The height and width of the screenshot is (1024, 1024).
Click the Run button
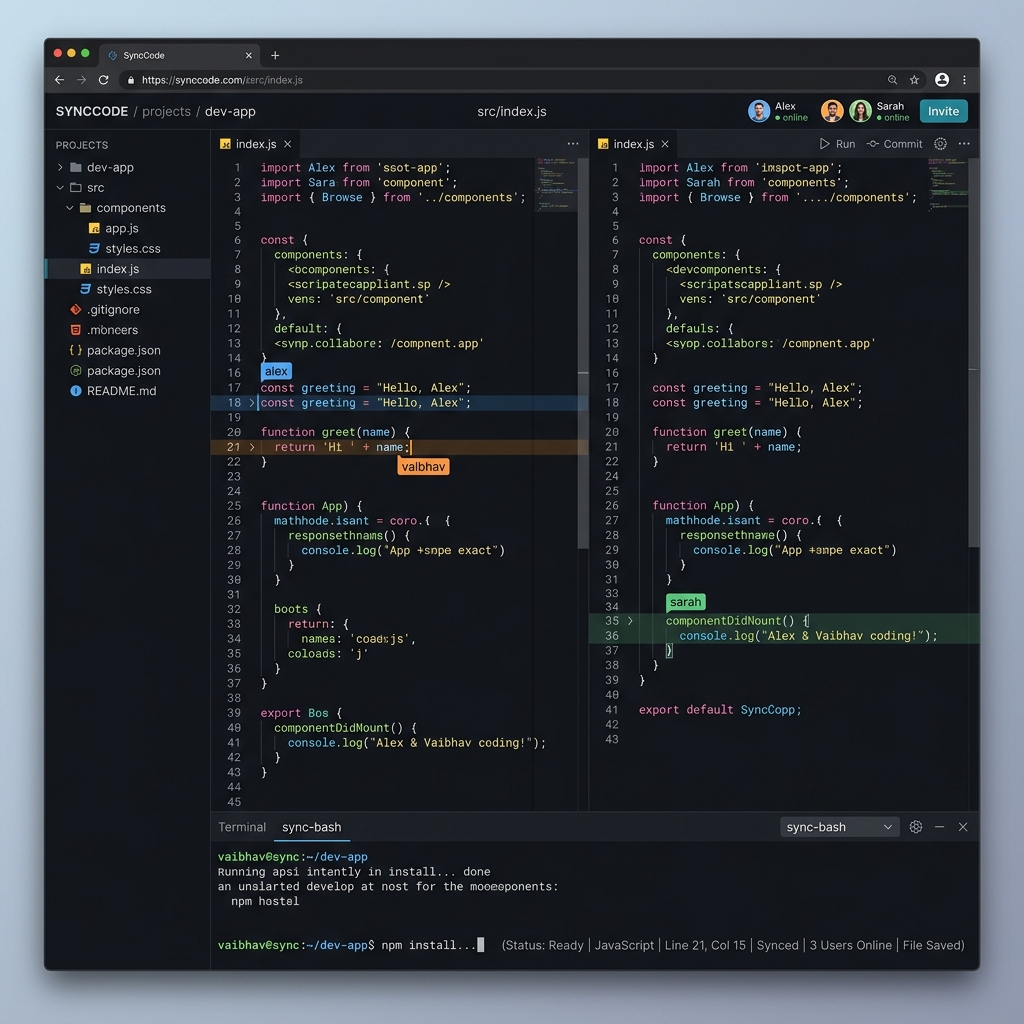837,144
